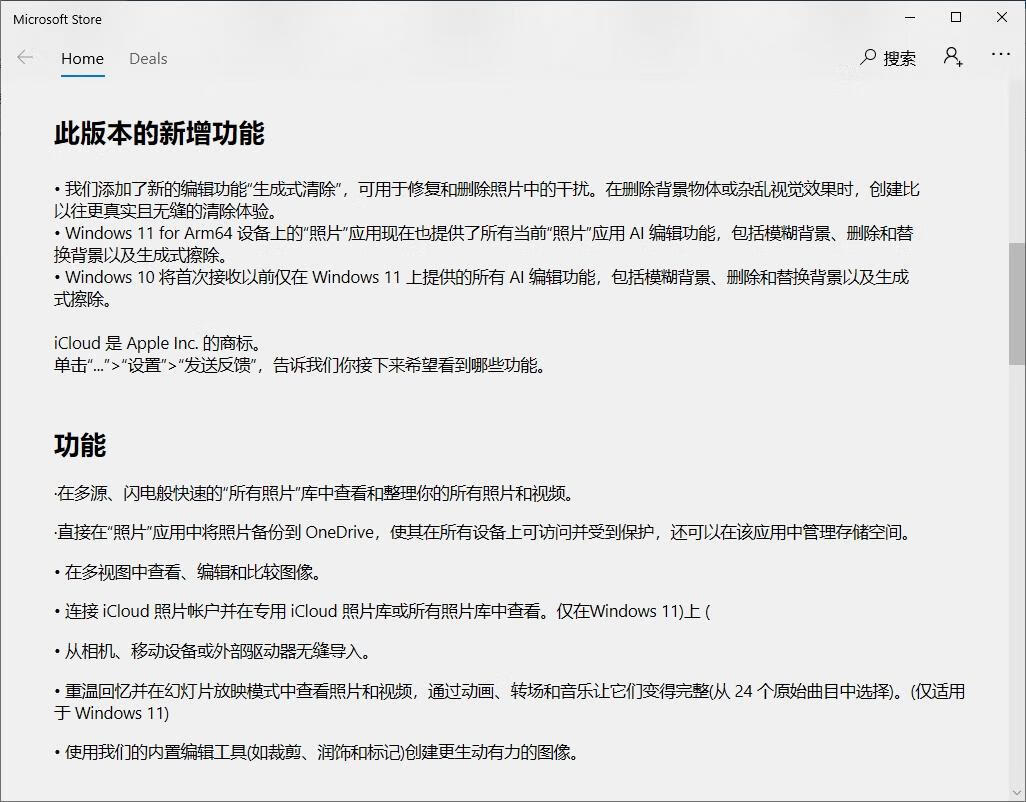The width and height of the screenshot is (1026, 802).
Task: Click the line starting '重温回忆并在幻灯片'
Action: coord(509,702)
